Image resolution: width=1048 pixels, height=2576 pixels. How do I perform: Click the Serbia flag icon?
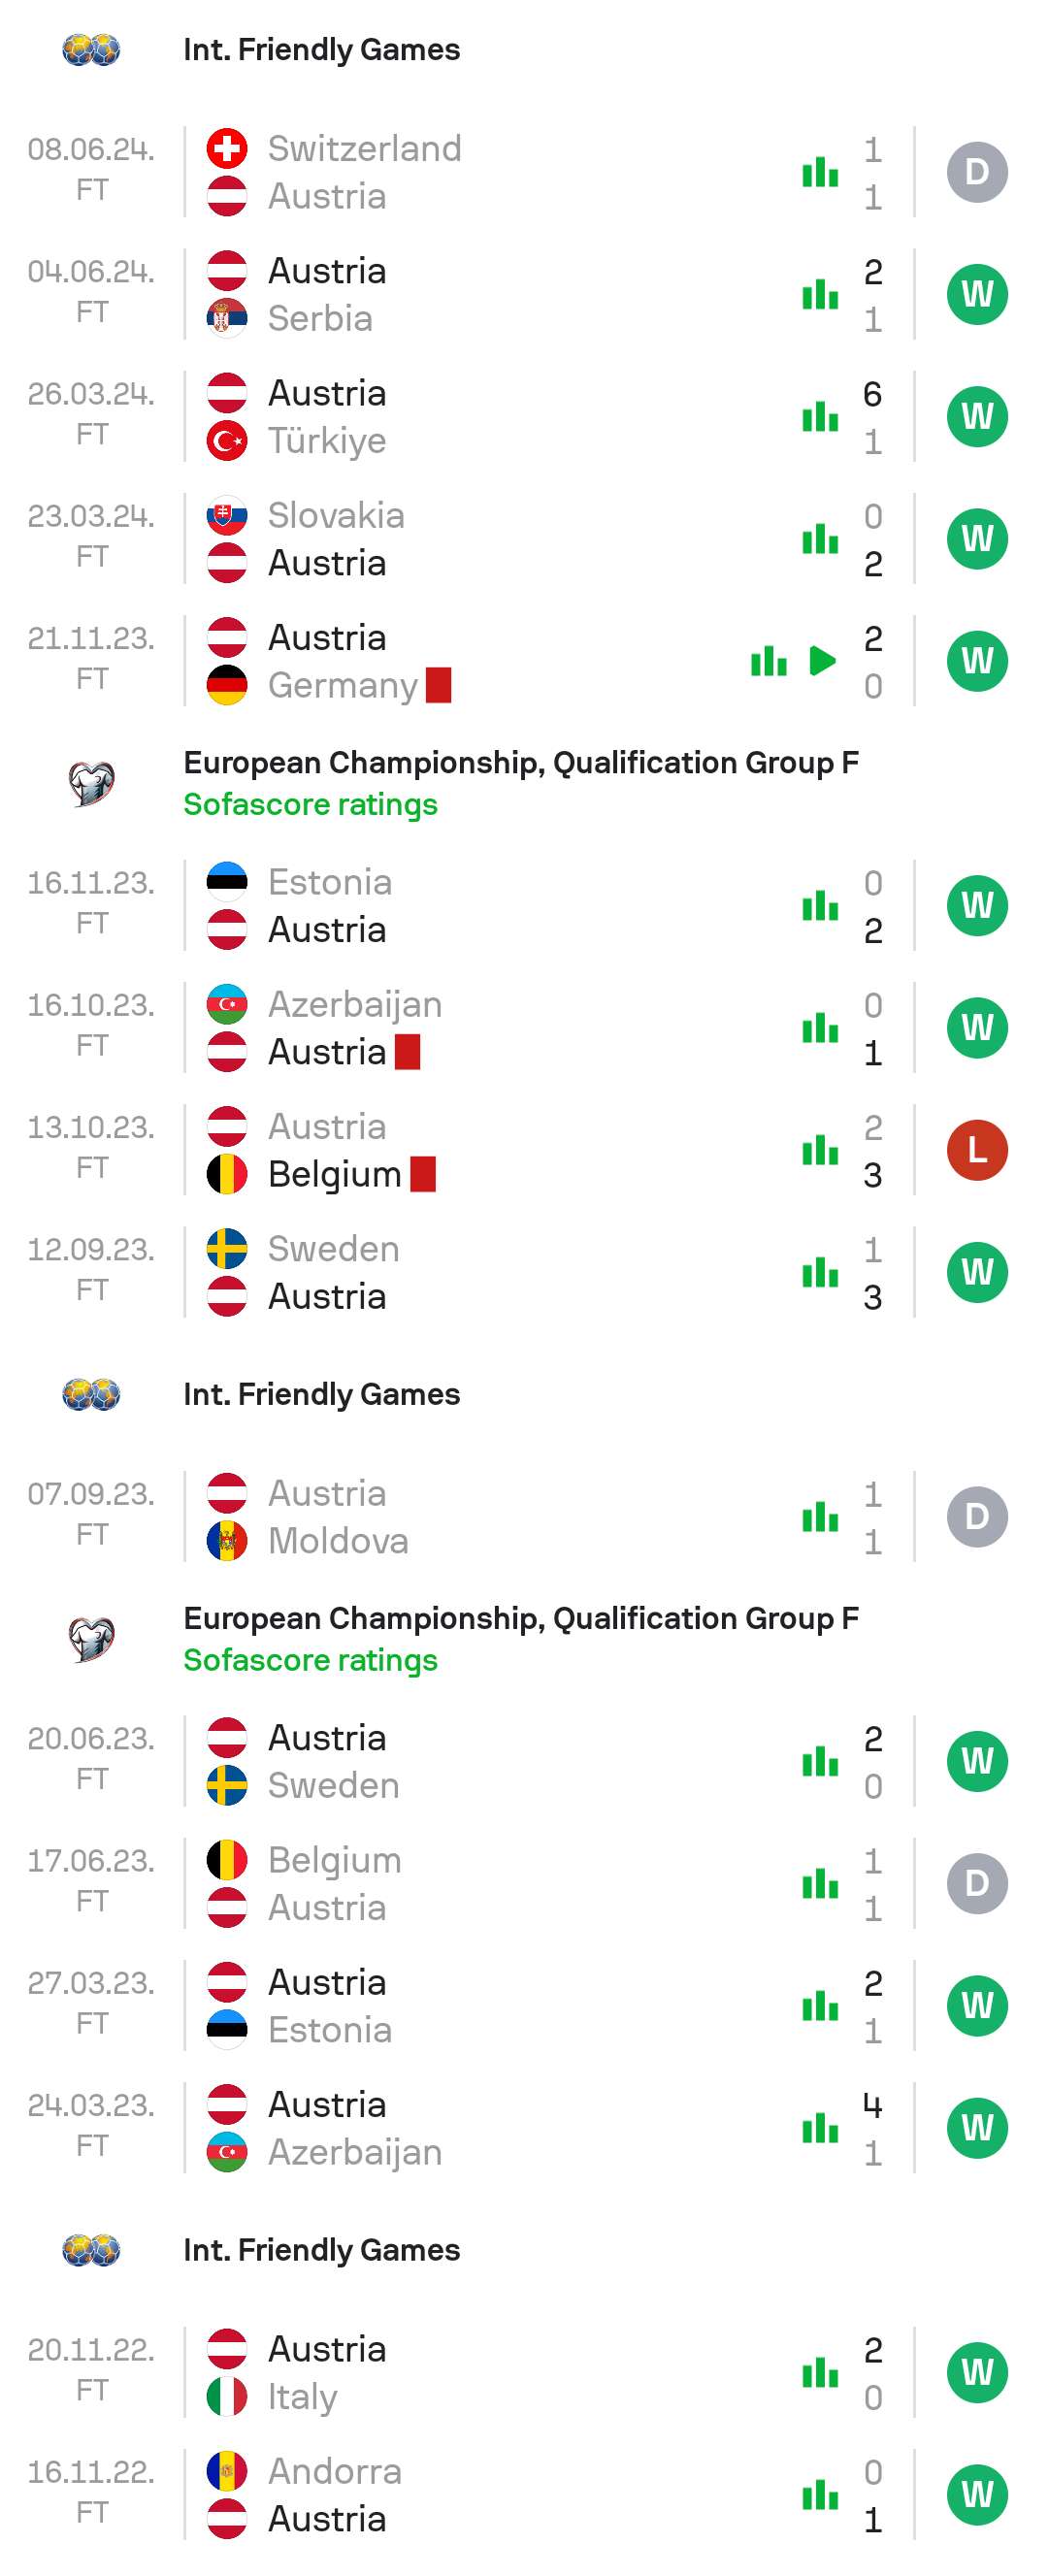click(227, 319)
